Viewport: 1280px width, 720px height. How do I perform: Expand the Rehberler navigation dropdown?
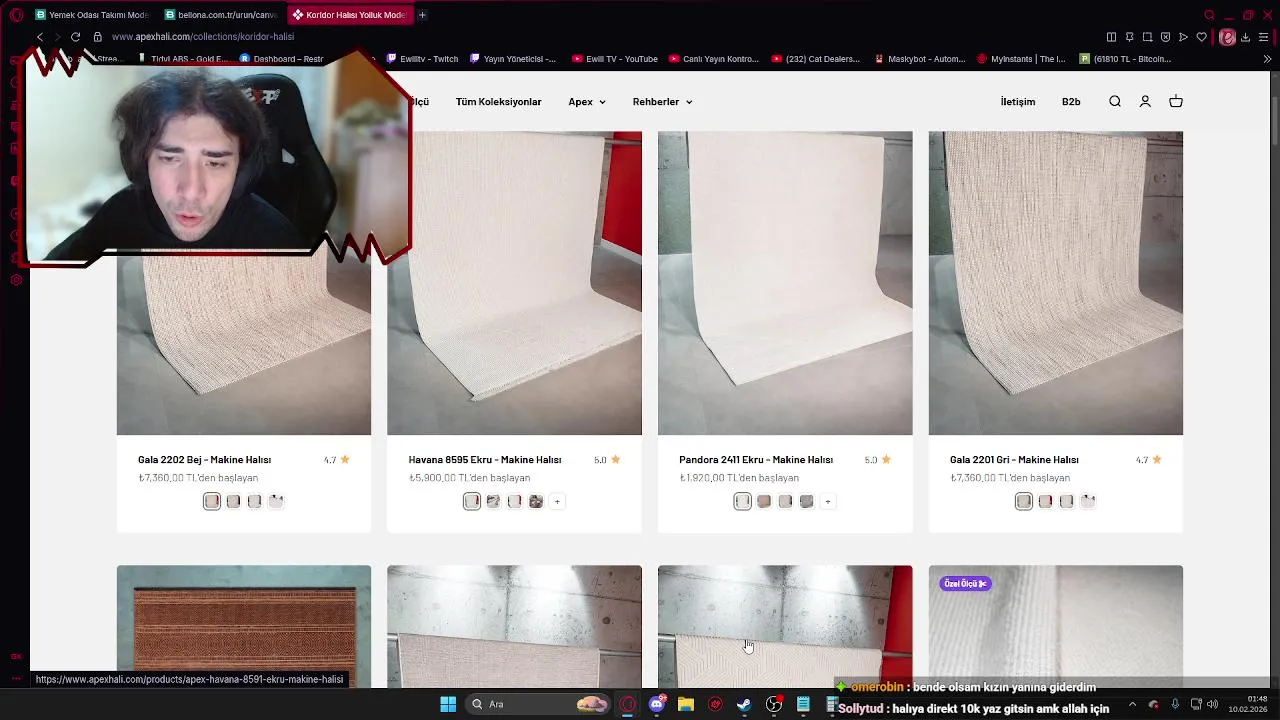(662, 102)
